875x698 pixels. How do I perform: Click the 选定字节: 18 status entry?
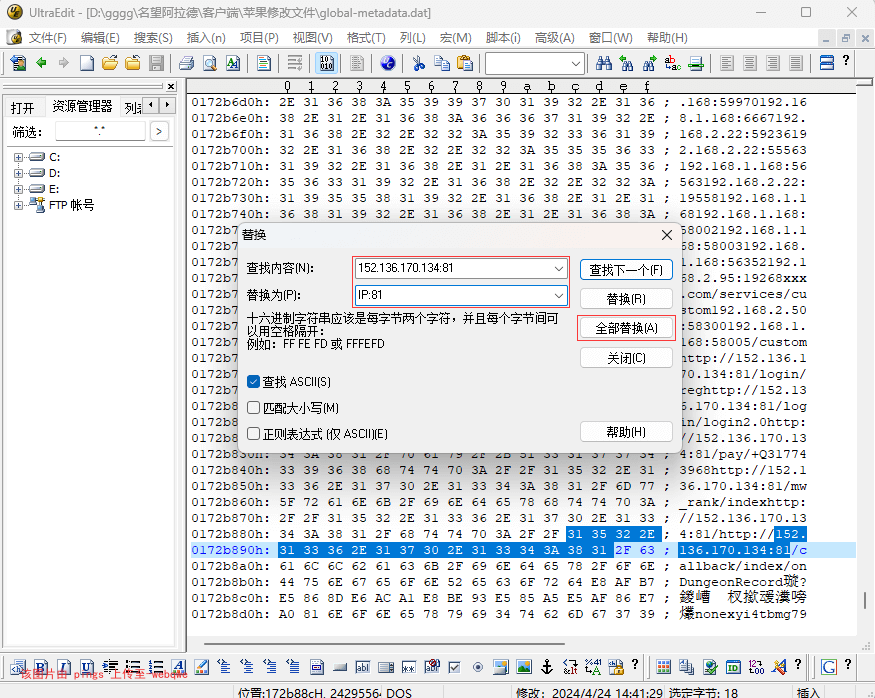click(x=704, y=692)
